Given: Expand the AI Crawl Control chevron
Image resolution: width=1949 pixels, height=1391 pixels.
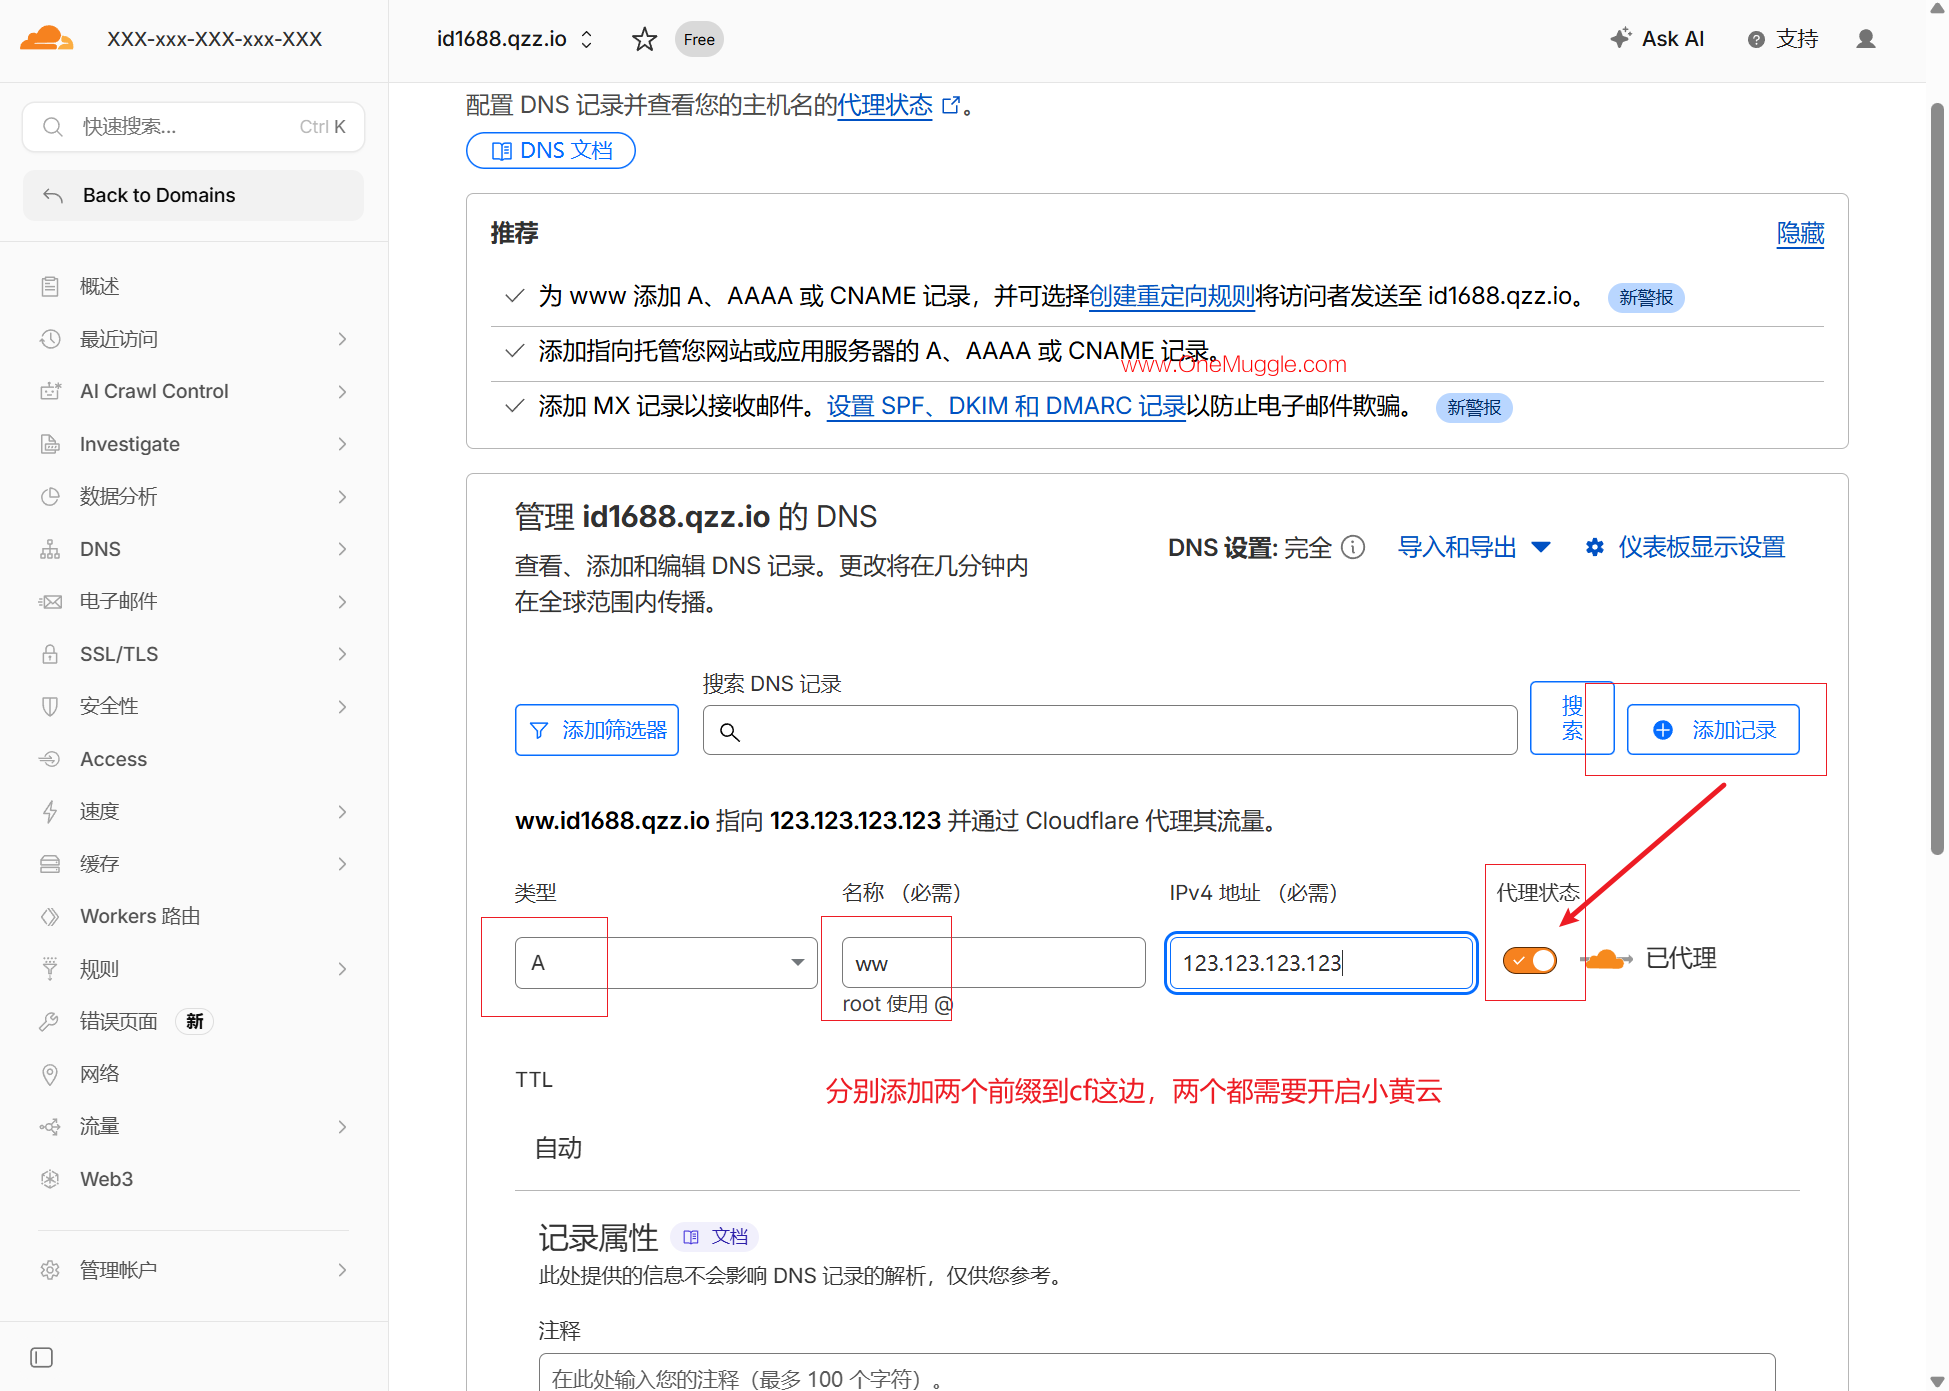Looking at the screenshot, I should click(x=342, y=392).
